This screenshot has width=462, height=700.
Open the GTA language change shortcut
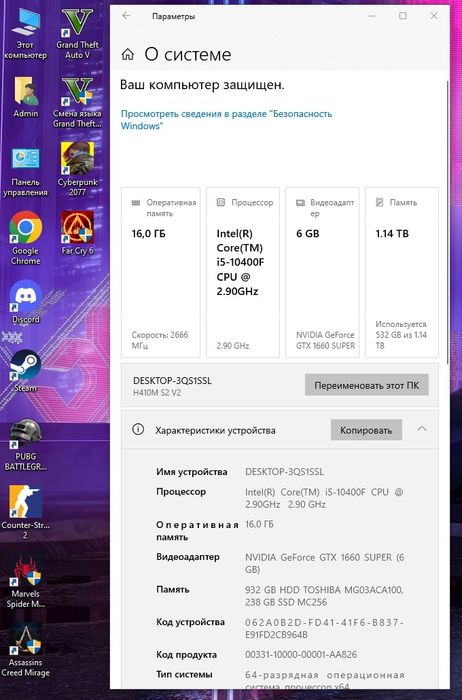[77, 102]
